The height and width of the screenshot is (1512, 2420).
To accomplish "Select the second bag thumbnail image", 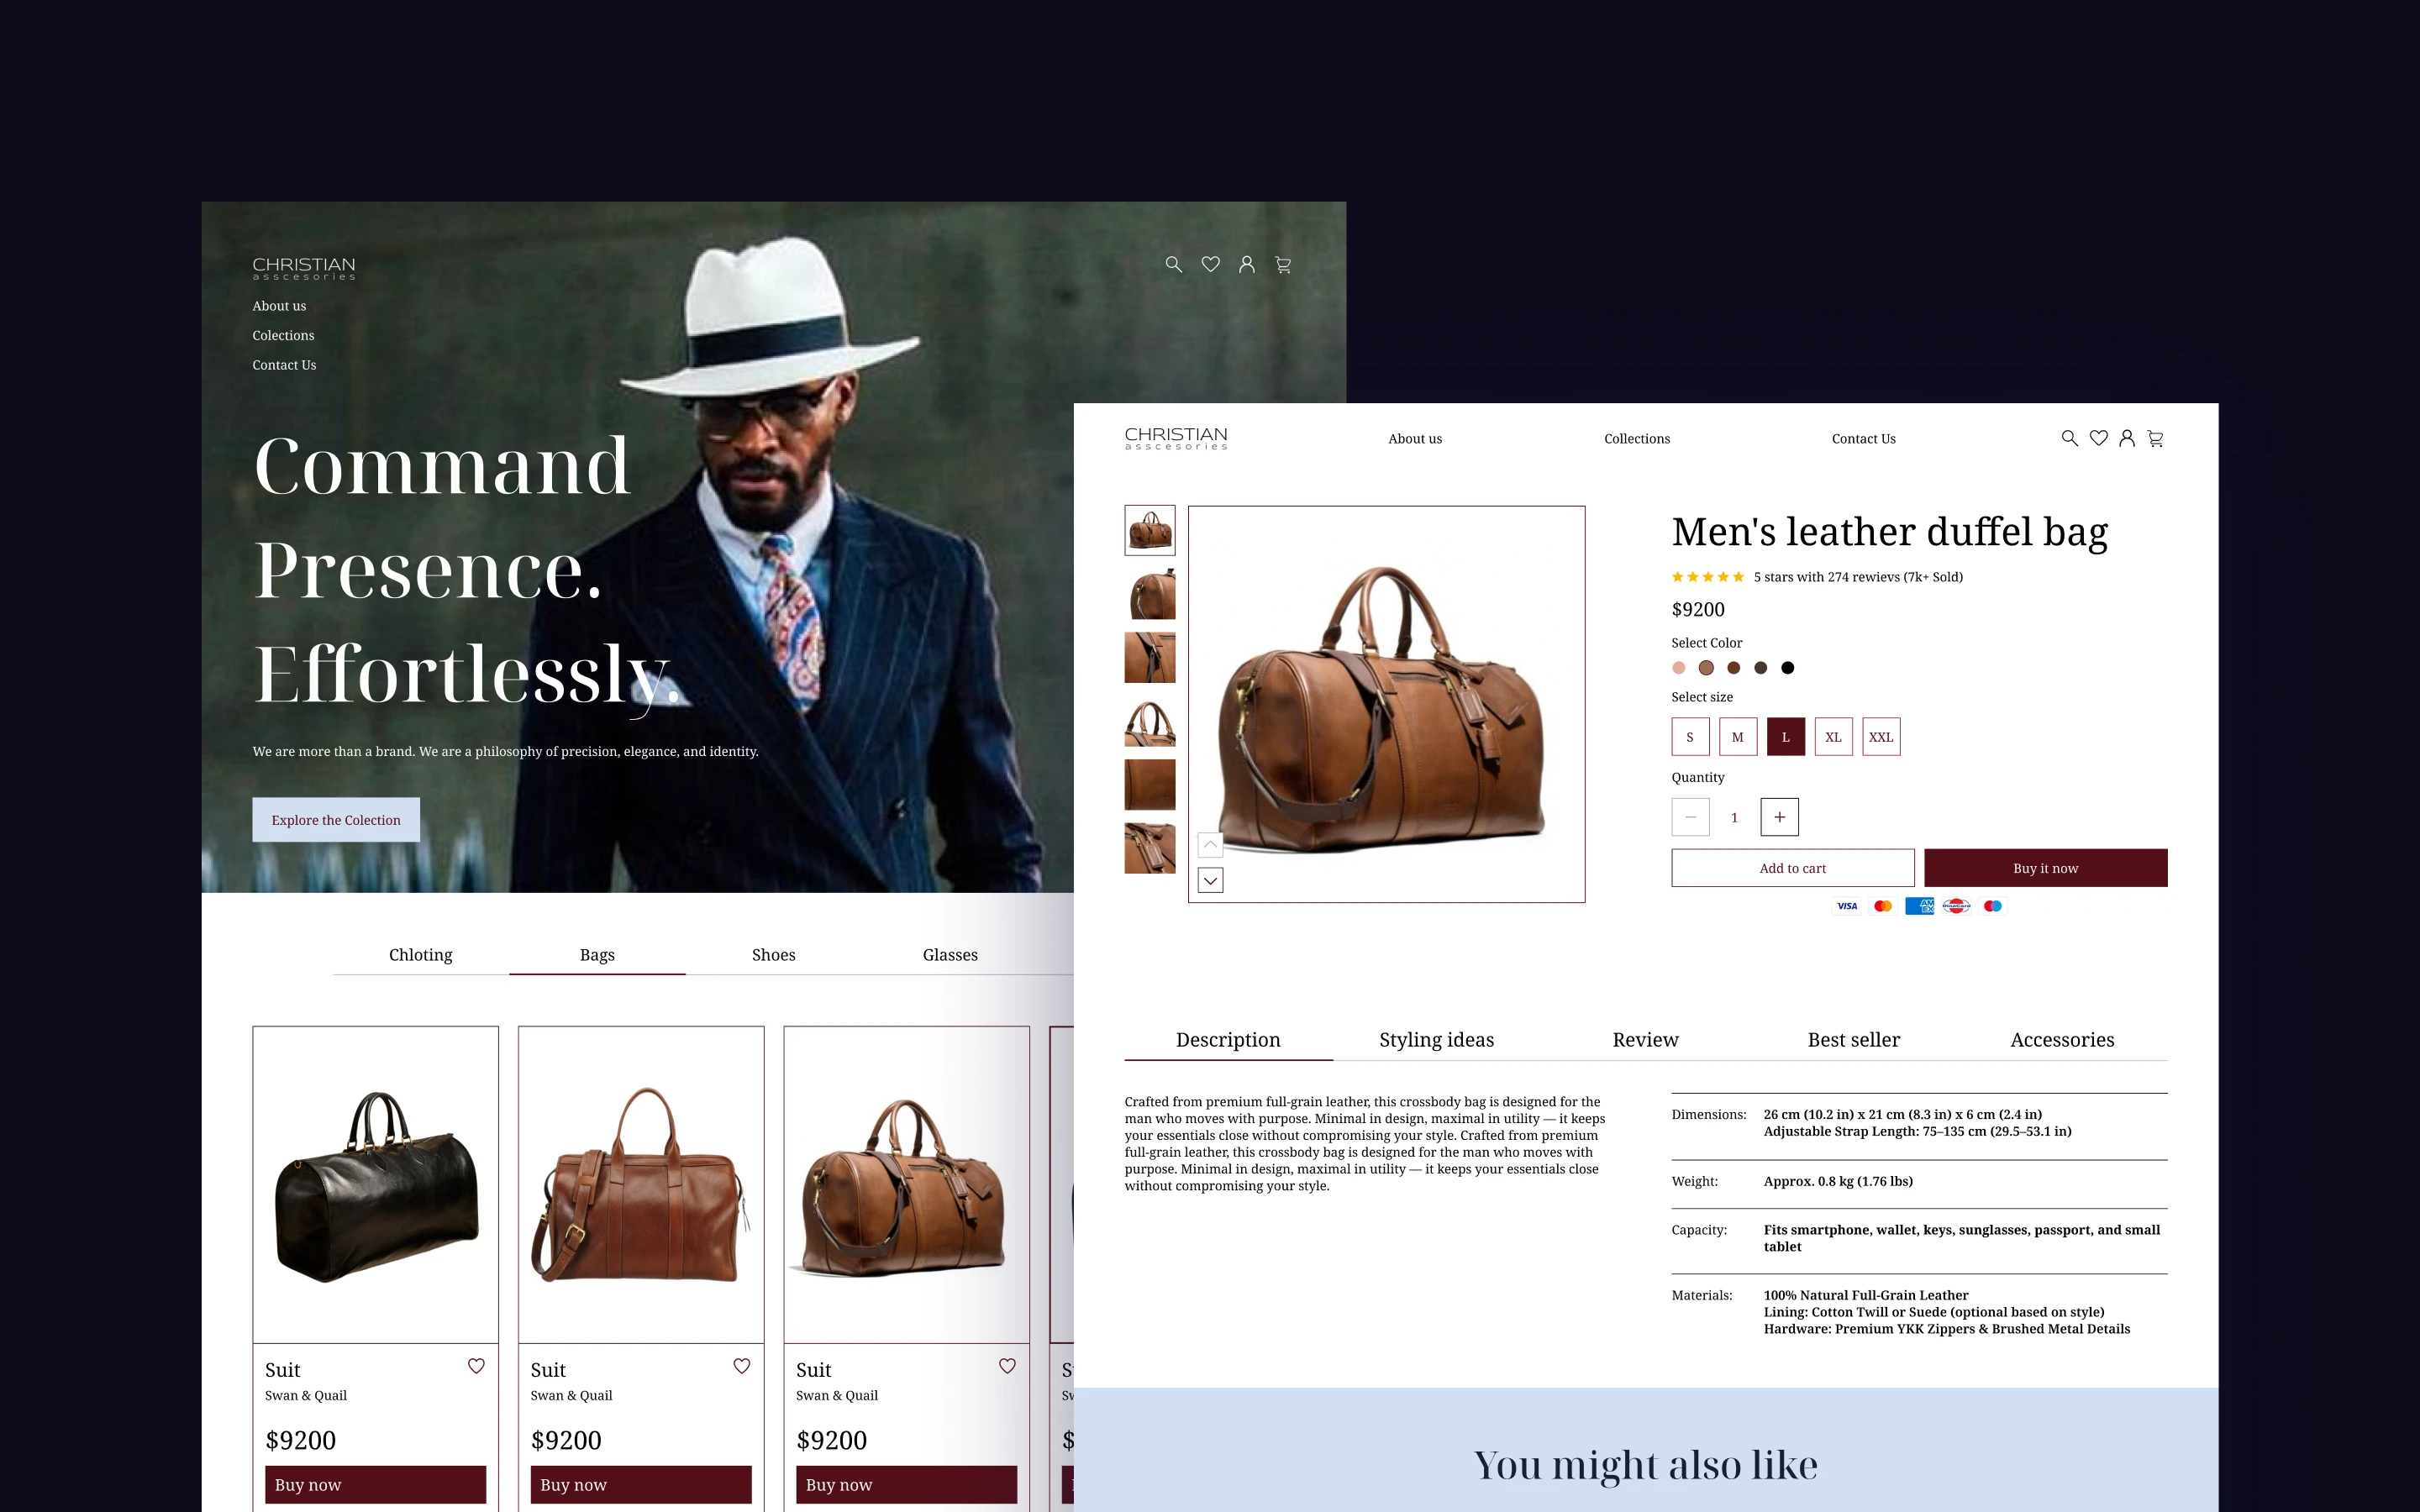I will click(1150, 594).
